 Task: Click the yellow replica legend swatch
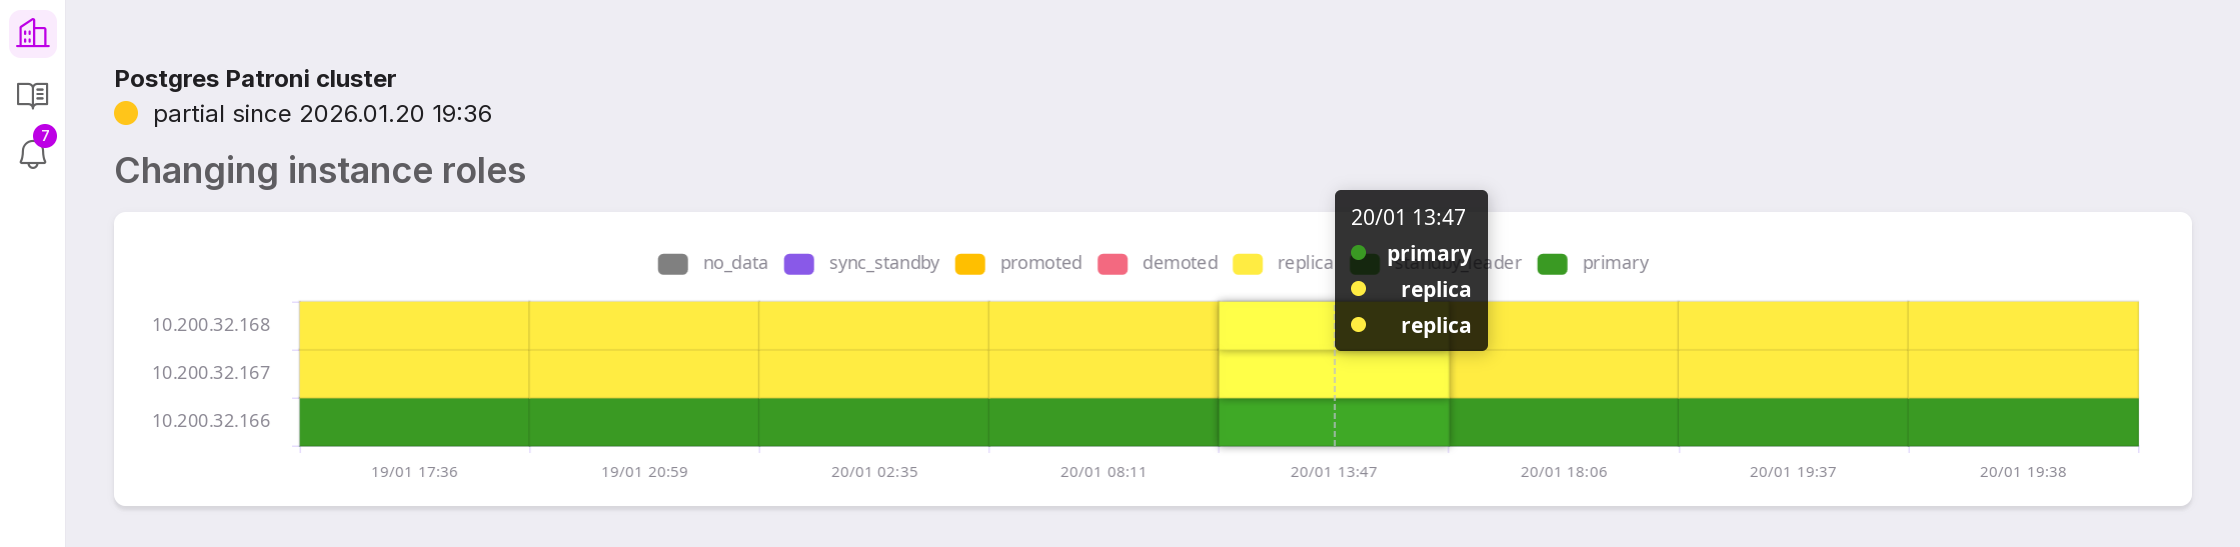[x=1248, y=264]
